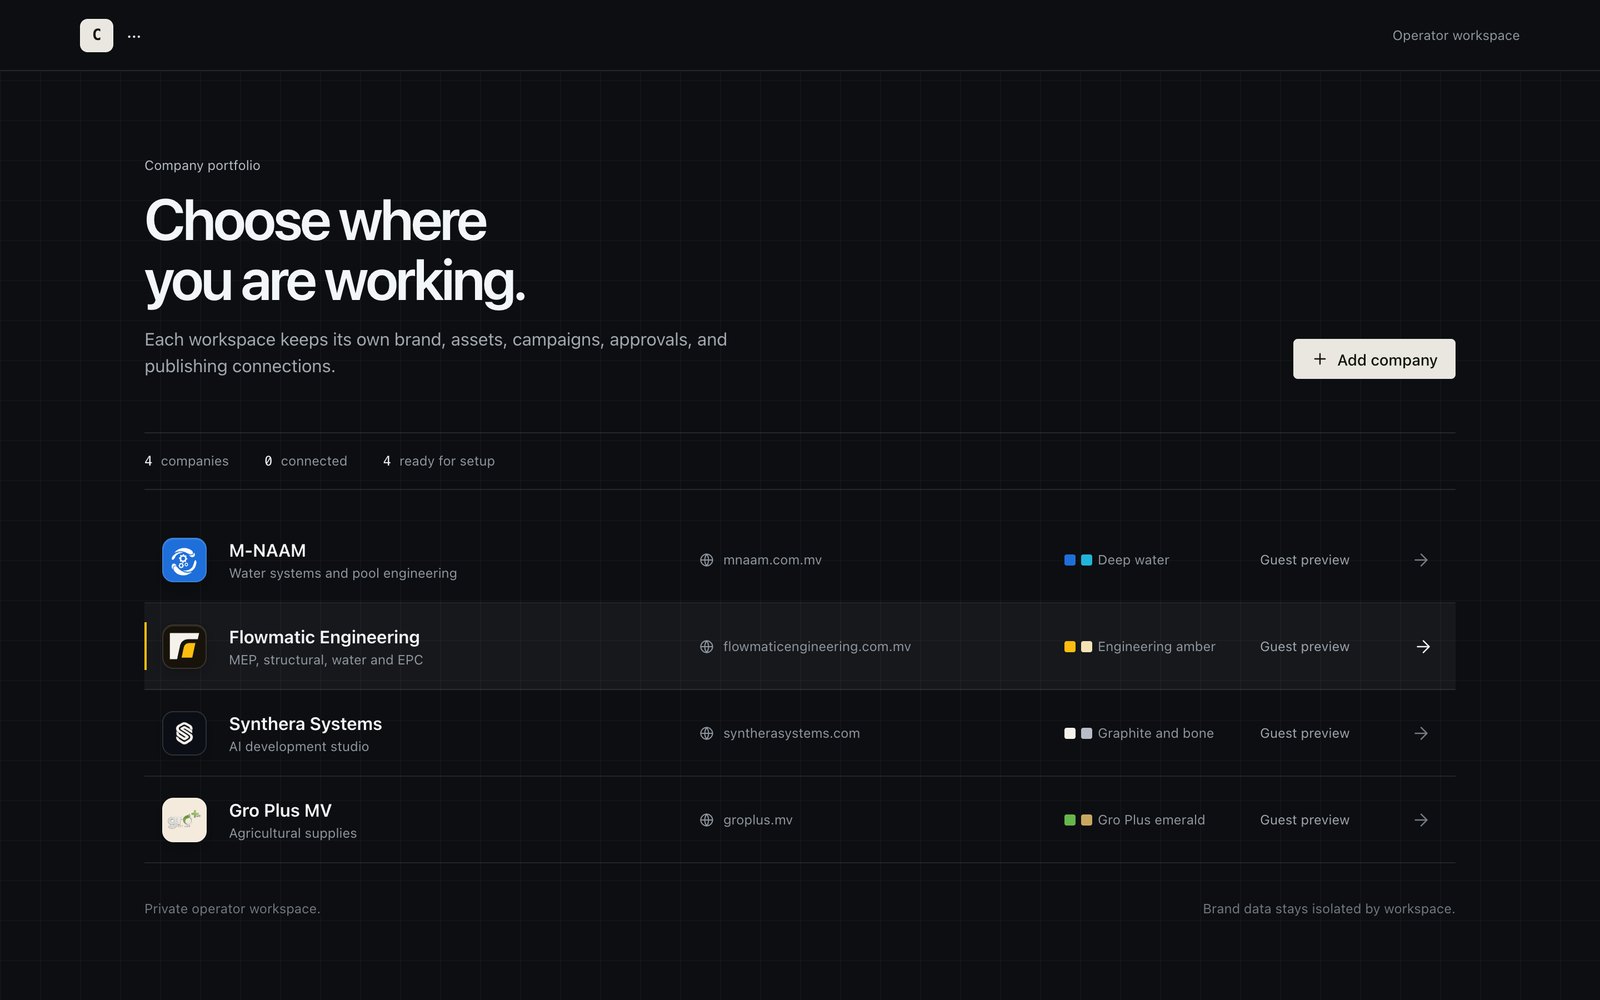
Task: Click AI development studio description
Action: [x=299, y=746]
